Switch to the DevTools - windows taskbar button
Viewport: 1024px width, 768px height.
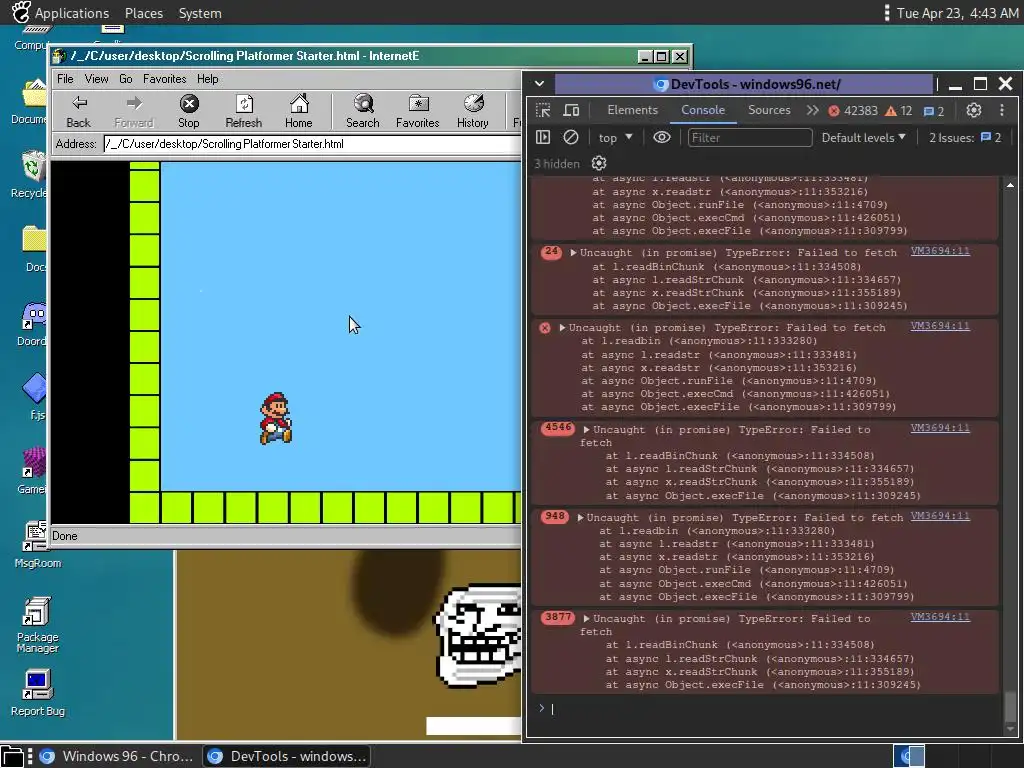tap(286, 756)
